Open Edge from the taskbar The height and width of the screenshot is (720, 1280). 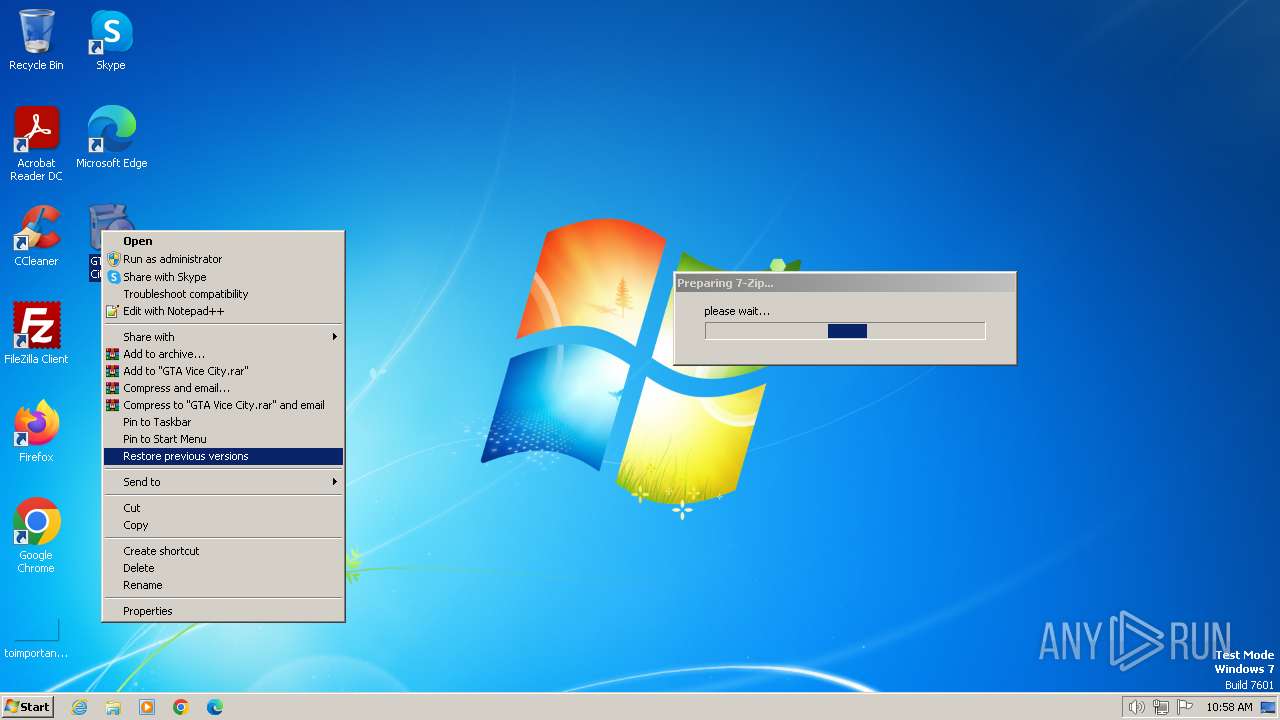point(215,707)
